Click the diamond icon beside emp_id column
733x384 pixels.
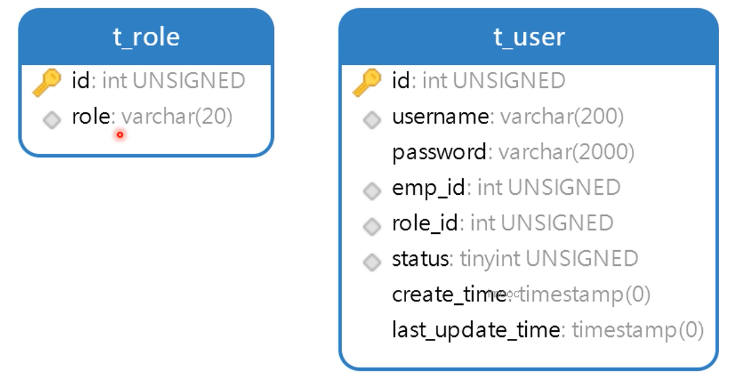(x=372, y=191)
